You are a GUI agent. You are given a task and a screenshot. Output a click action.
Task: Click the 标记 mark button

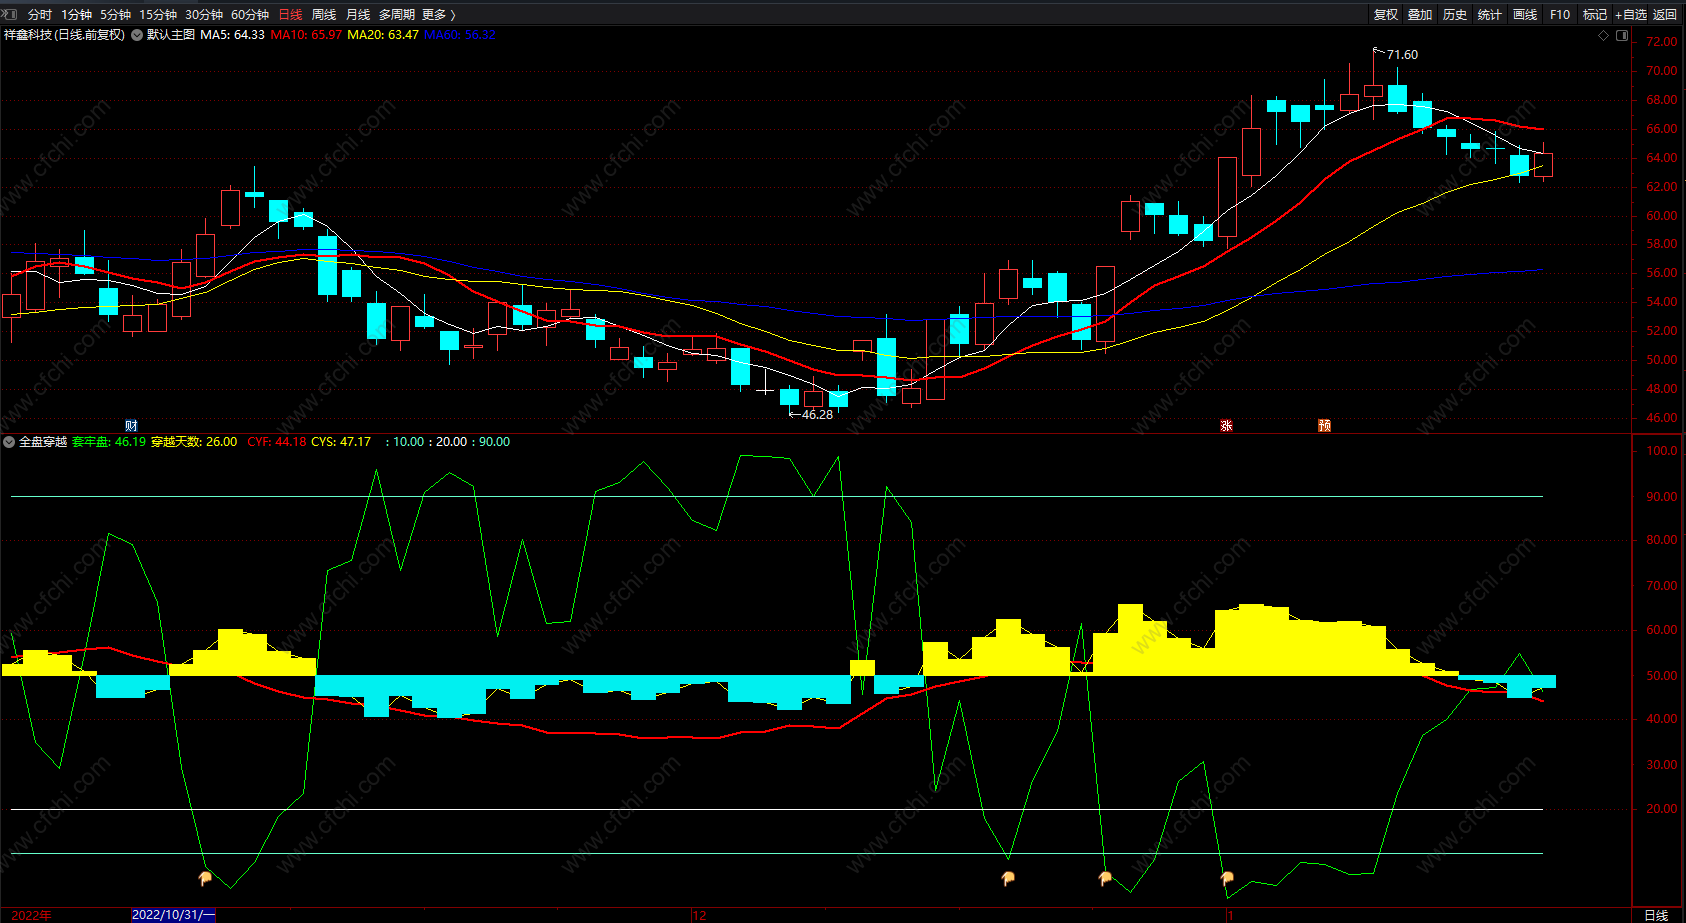[1595, 15]
